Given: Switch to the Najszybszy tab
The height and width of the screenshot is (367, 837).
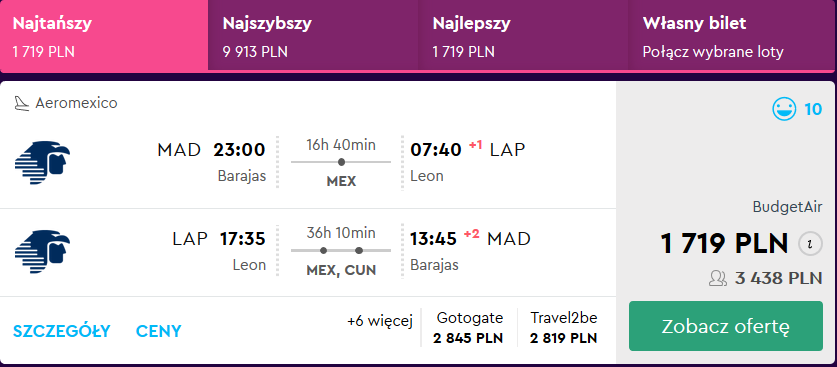Looking at the screenshot, I should [313, 35].
